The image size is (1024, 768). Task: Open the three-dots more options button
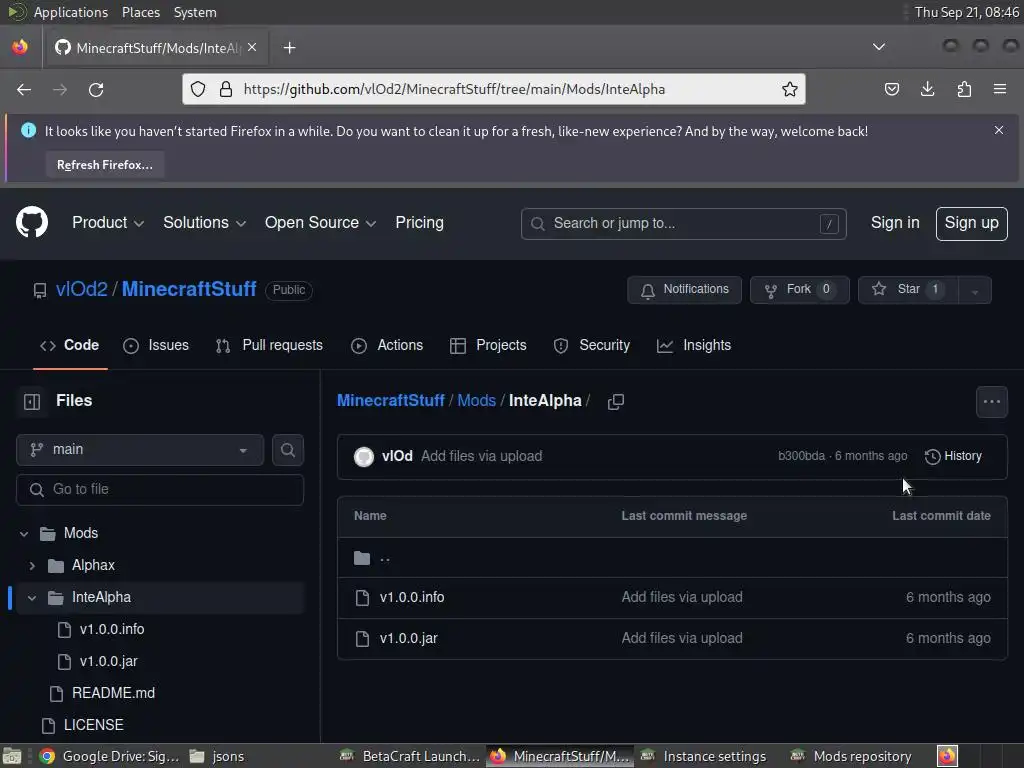coord(991,402)
